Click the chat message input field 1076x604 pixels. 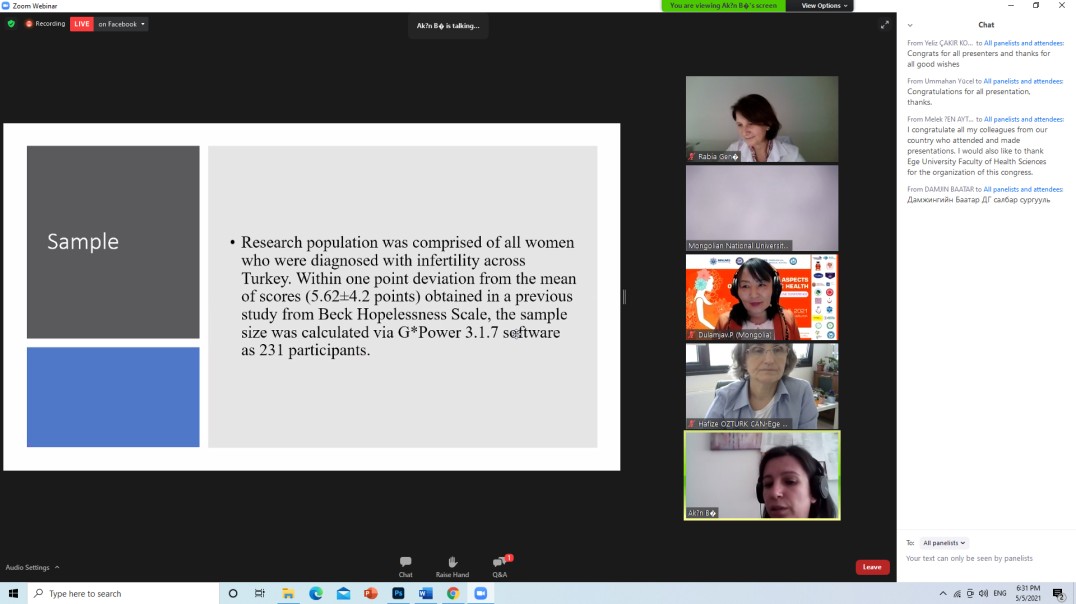click(985, 559)
